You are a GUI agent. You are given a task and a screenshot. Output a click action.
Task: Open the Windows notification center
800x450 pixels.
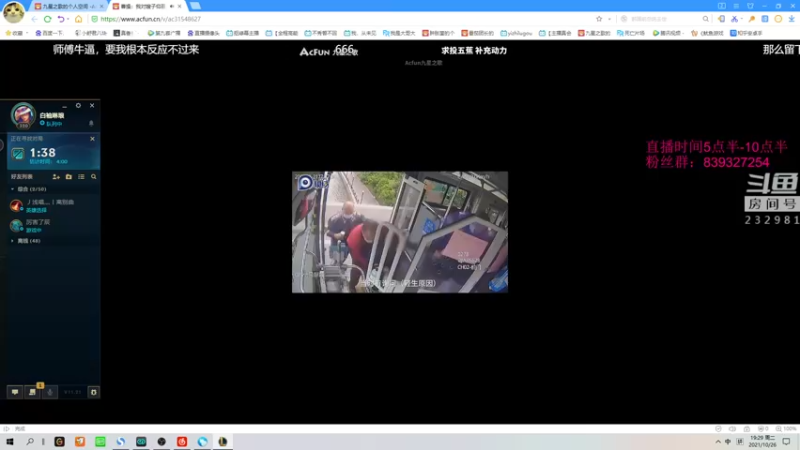[x=787, y=442]
